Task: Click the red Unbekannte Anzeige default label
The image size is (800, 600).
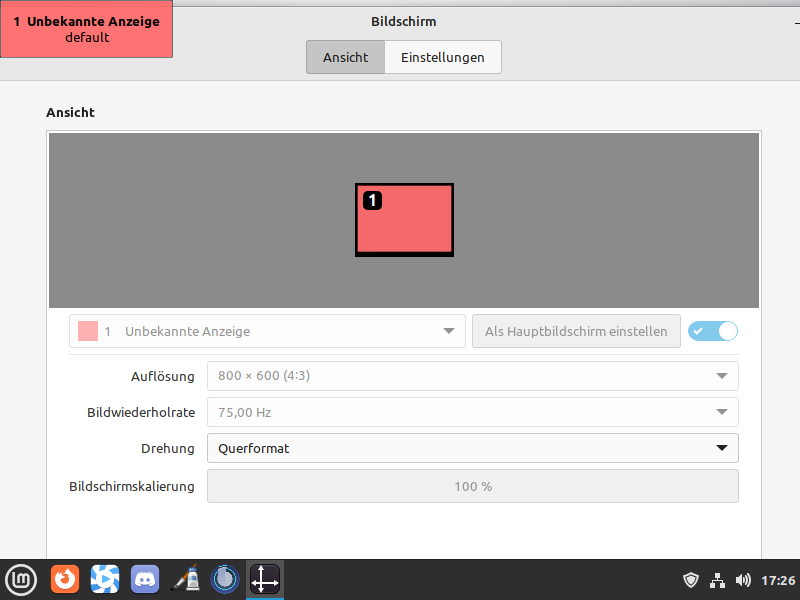Action: click(x=86, y=29)
